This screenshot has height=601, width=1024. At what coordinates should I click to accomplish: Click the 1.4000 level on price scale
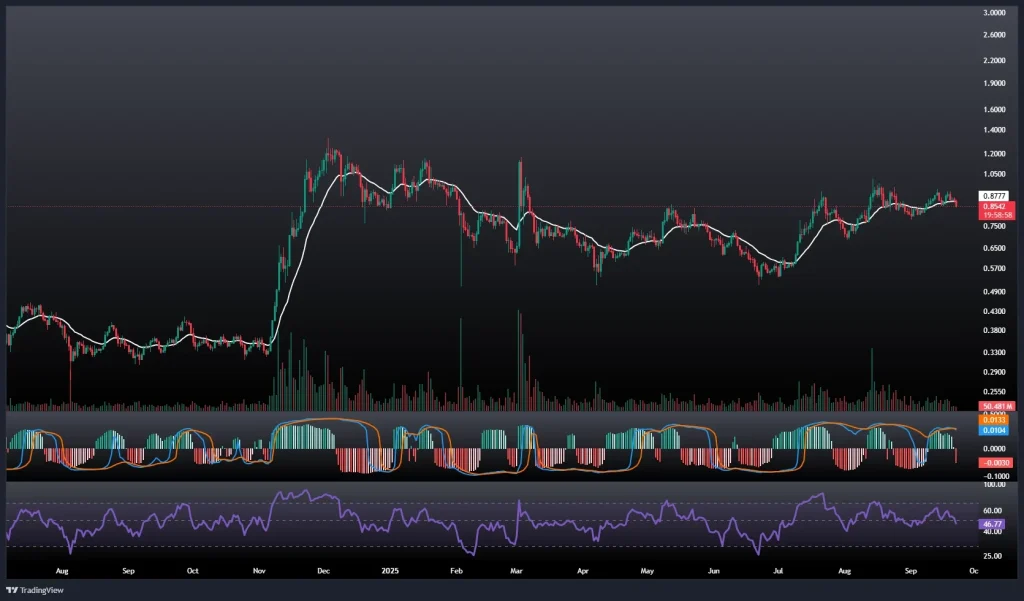pos(996,131)
